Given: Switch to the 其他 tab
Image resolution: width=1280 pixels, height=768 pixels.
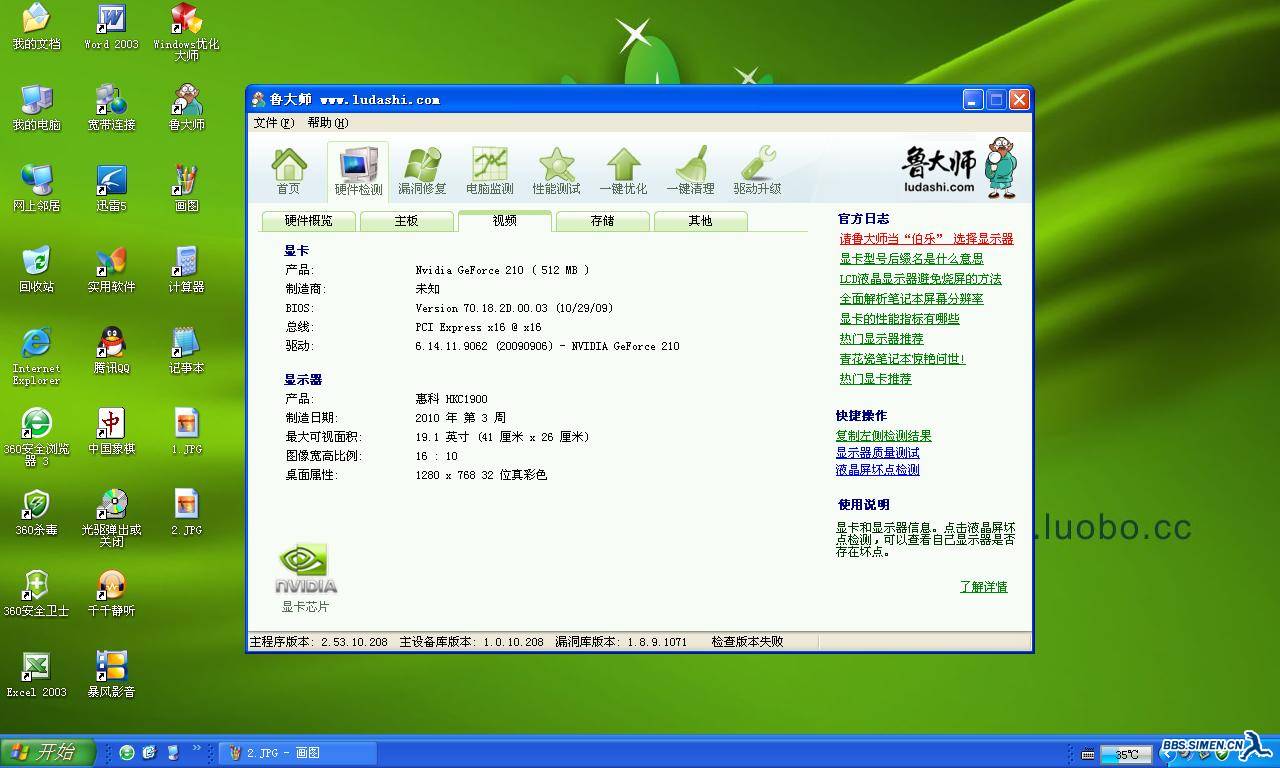Looking at the screenshot, I should [x=700, y=221].
